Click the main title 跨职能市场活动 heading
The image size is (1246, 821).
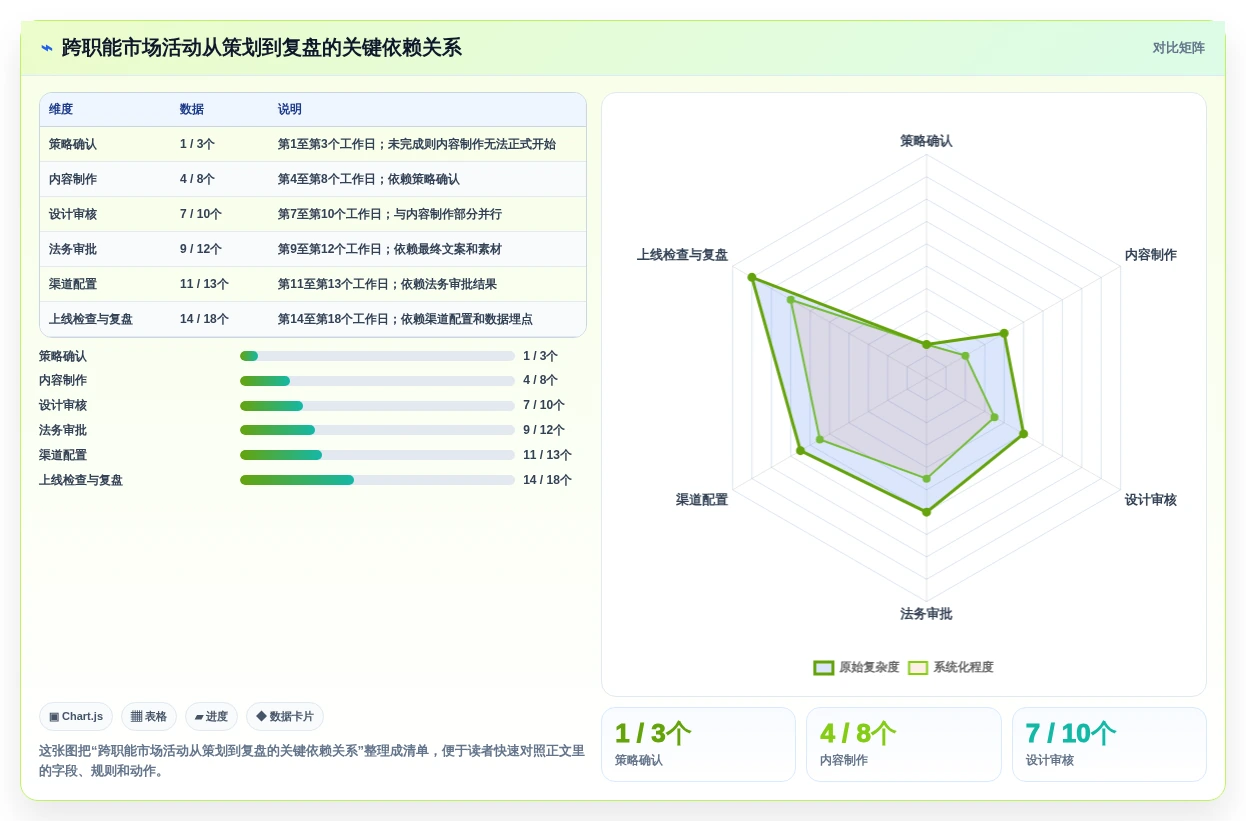[x=261, y=48]
